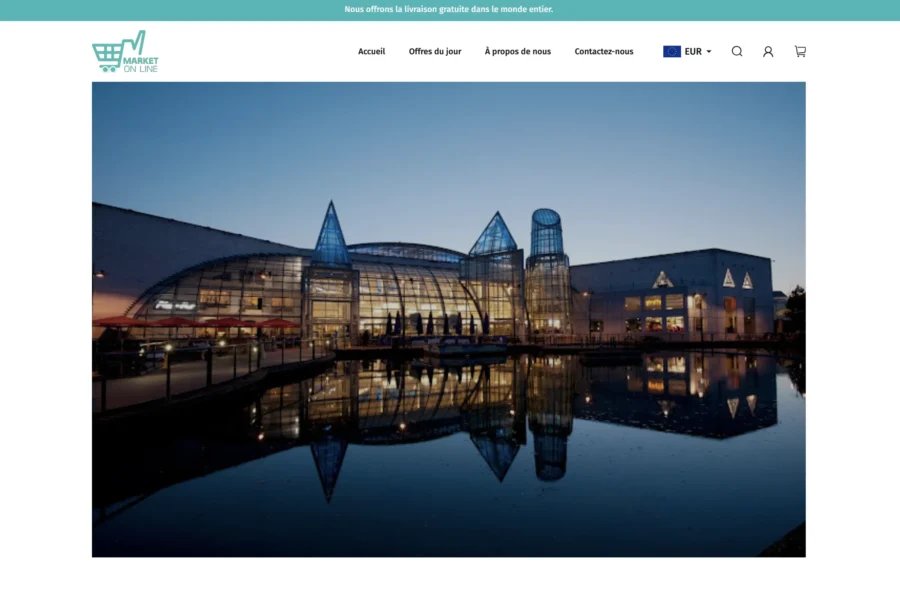
Task: Click the EU flag icon
Action: 672,51
